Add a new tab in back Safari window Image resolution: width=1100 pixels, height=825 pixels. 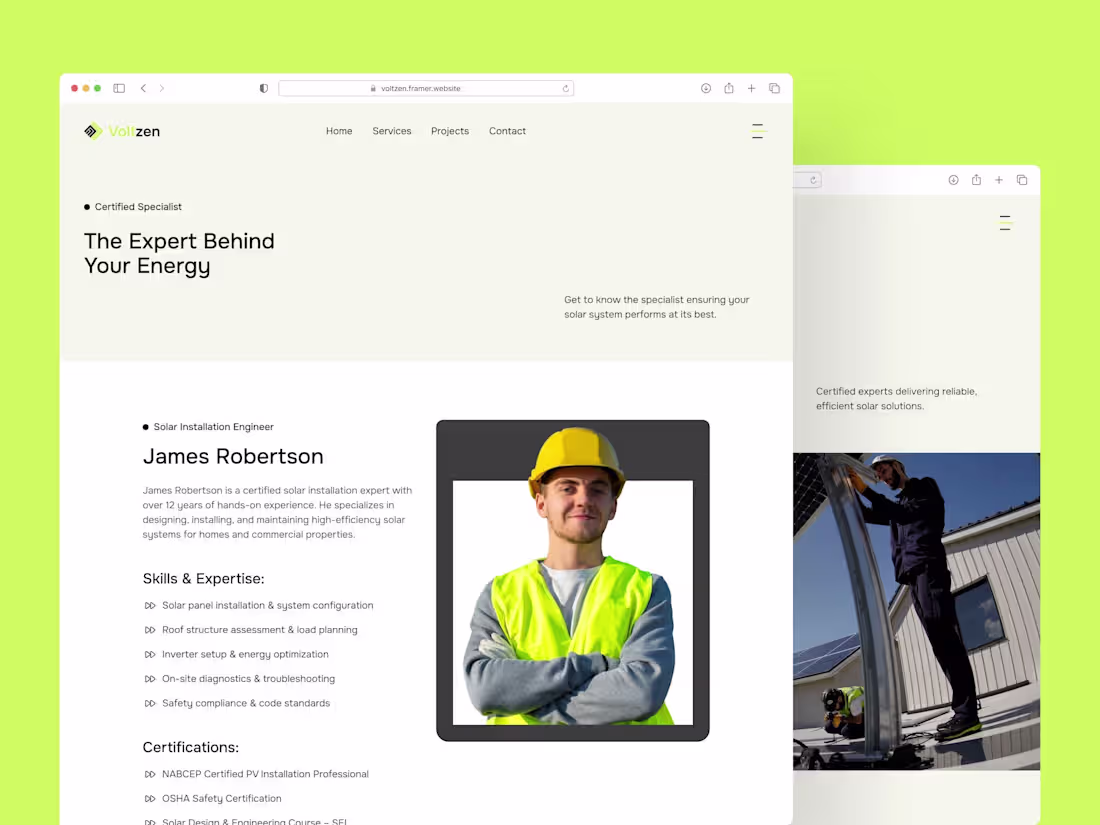pos(999,180)
